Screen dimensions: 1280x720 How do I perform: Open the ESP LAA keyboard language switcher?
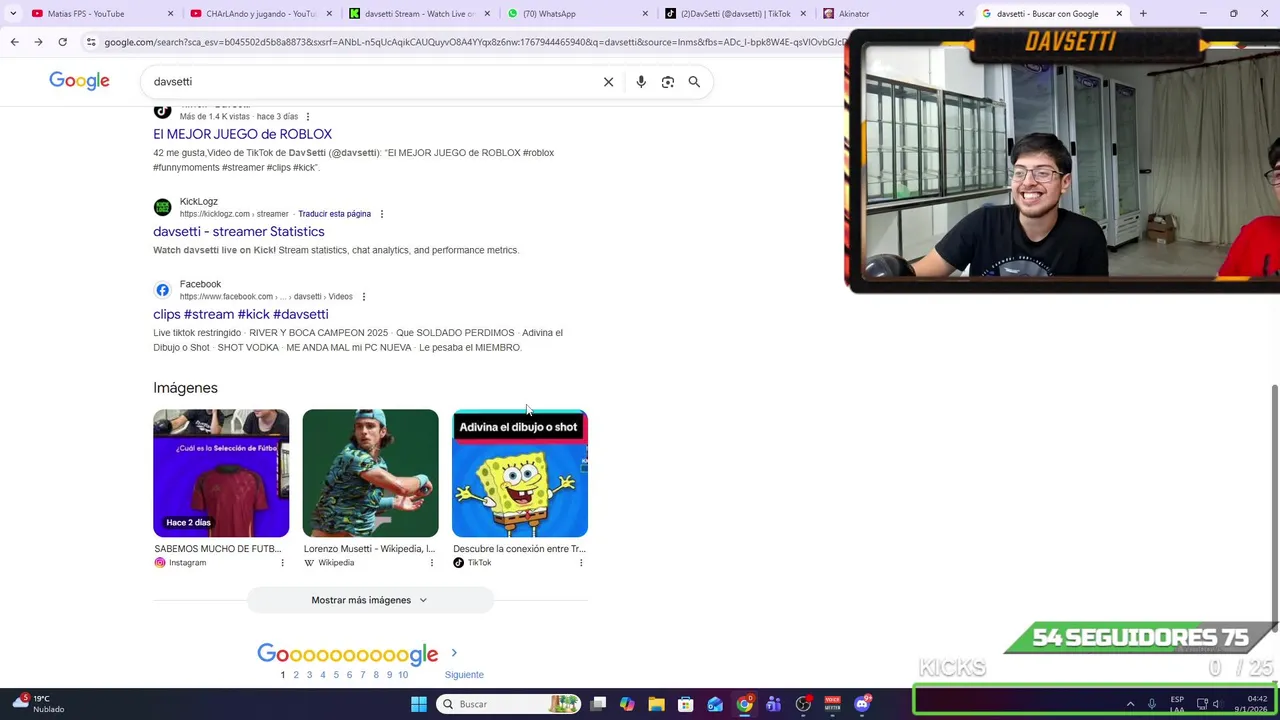pyautogui.click(x=1177, y=704)
